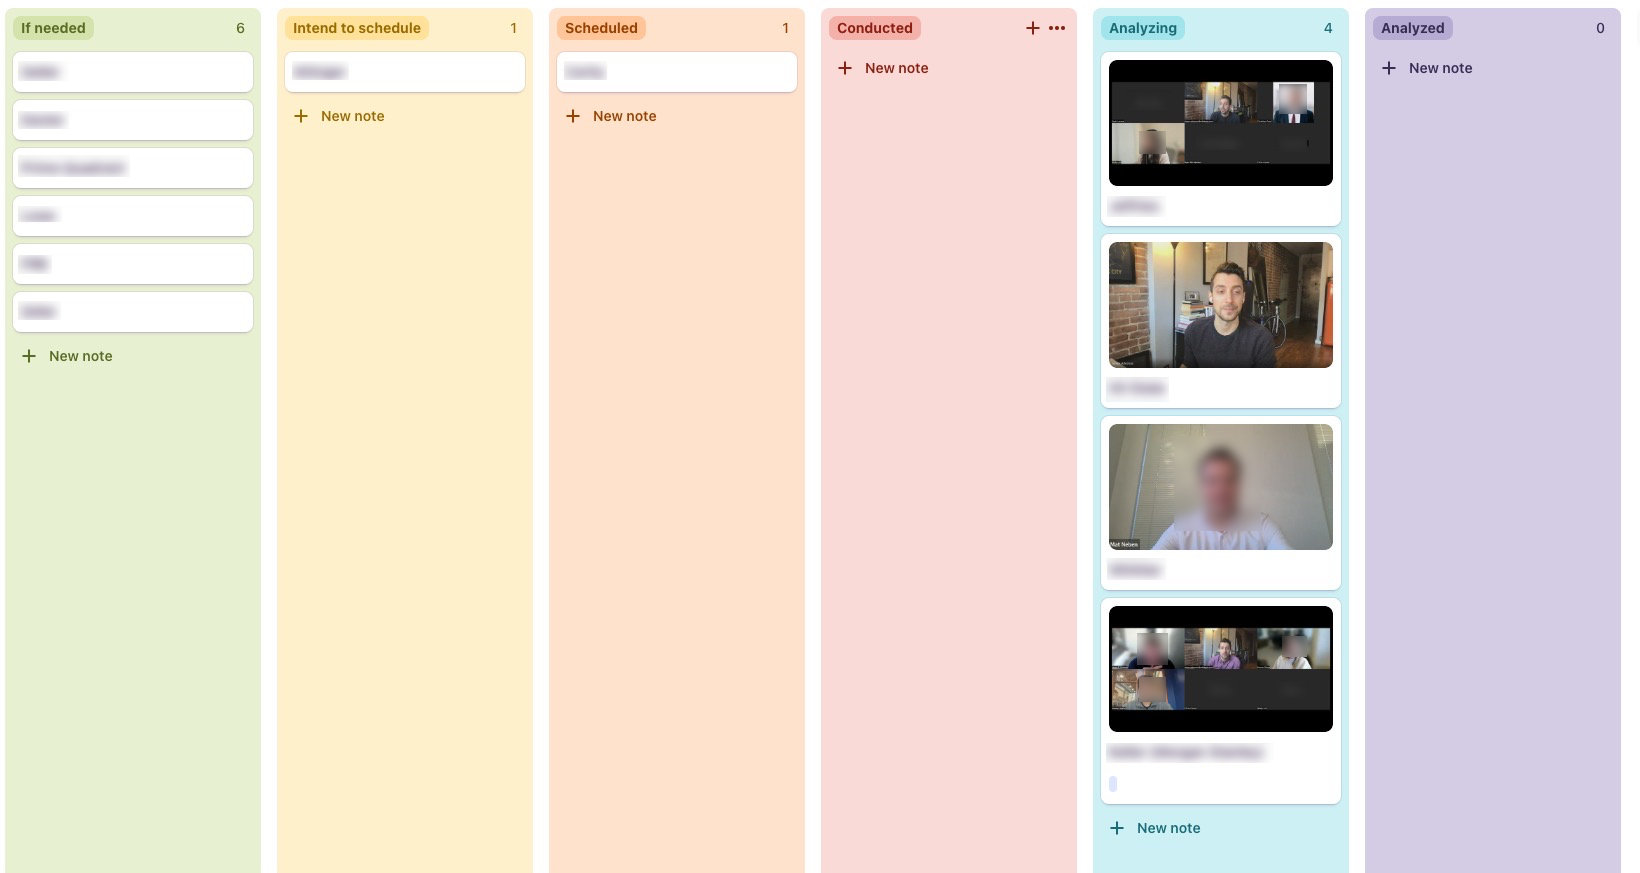
Task: Open the sixth card in If needed column
Action: [133, 312]
